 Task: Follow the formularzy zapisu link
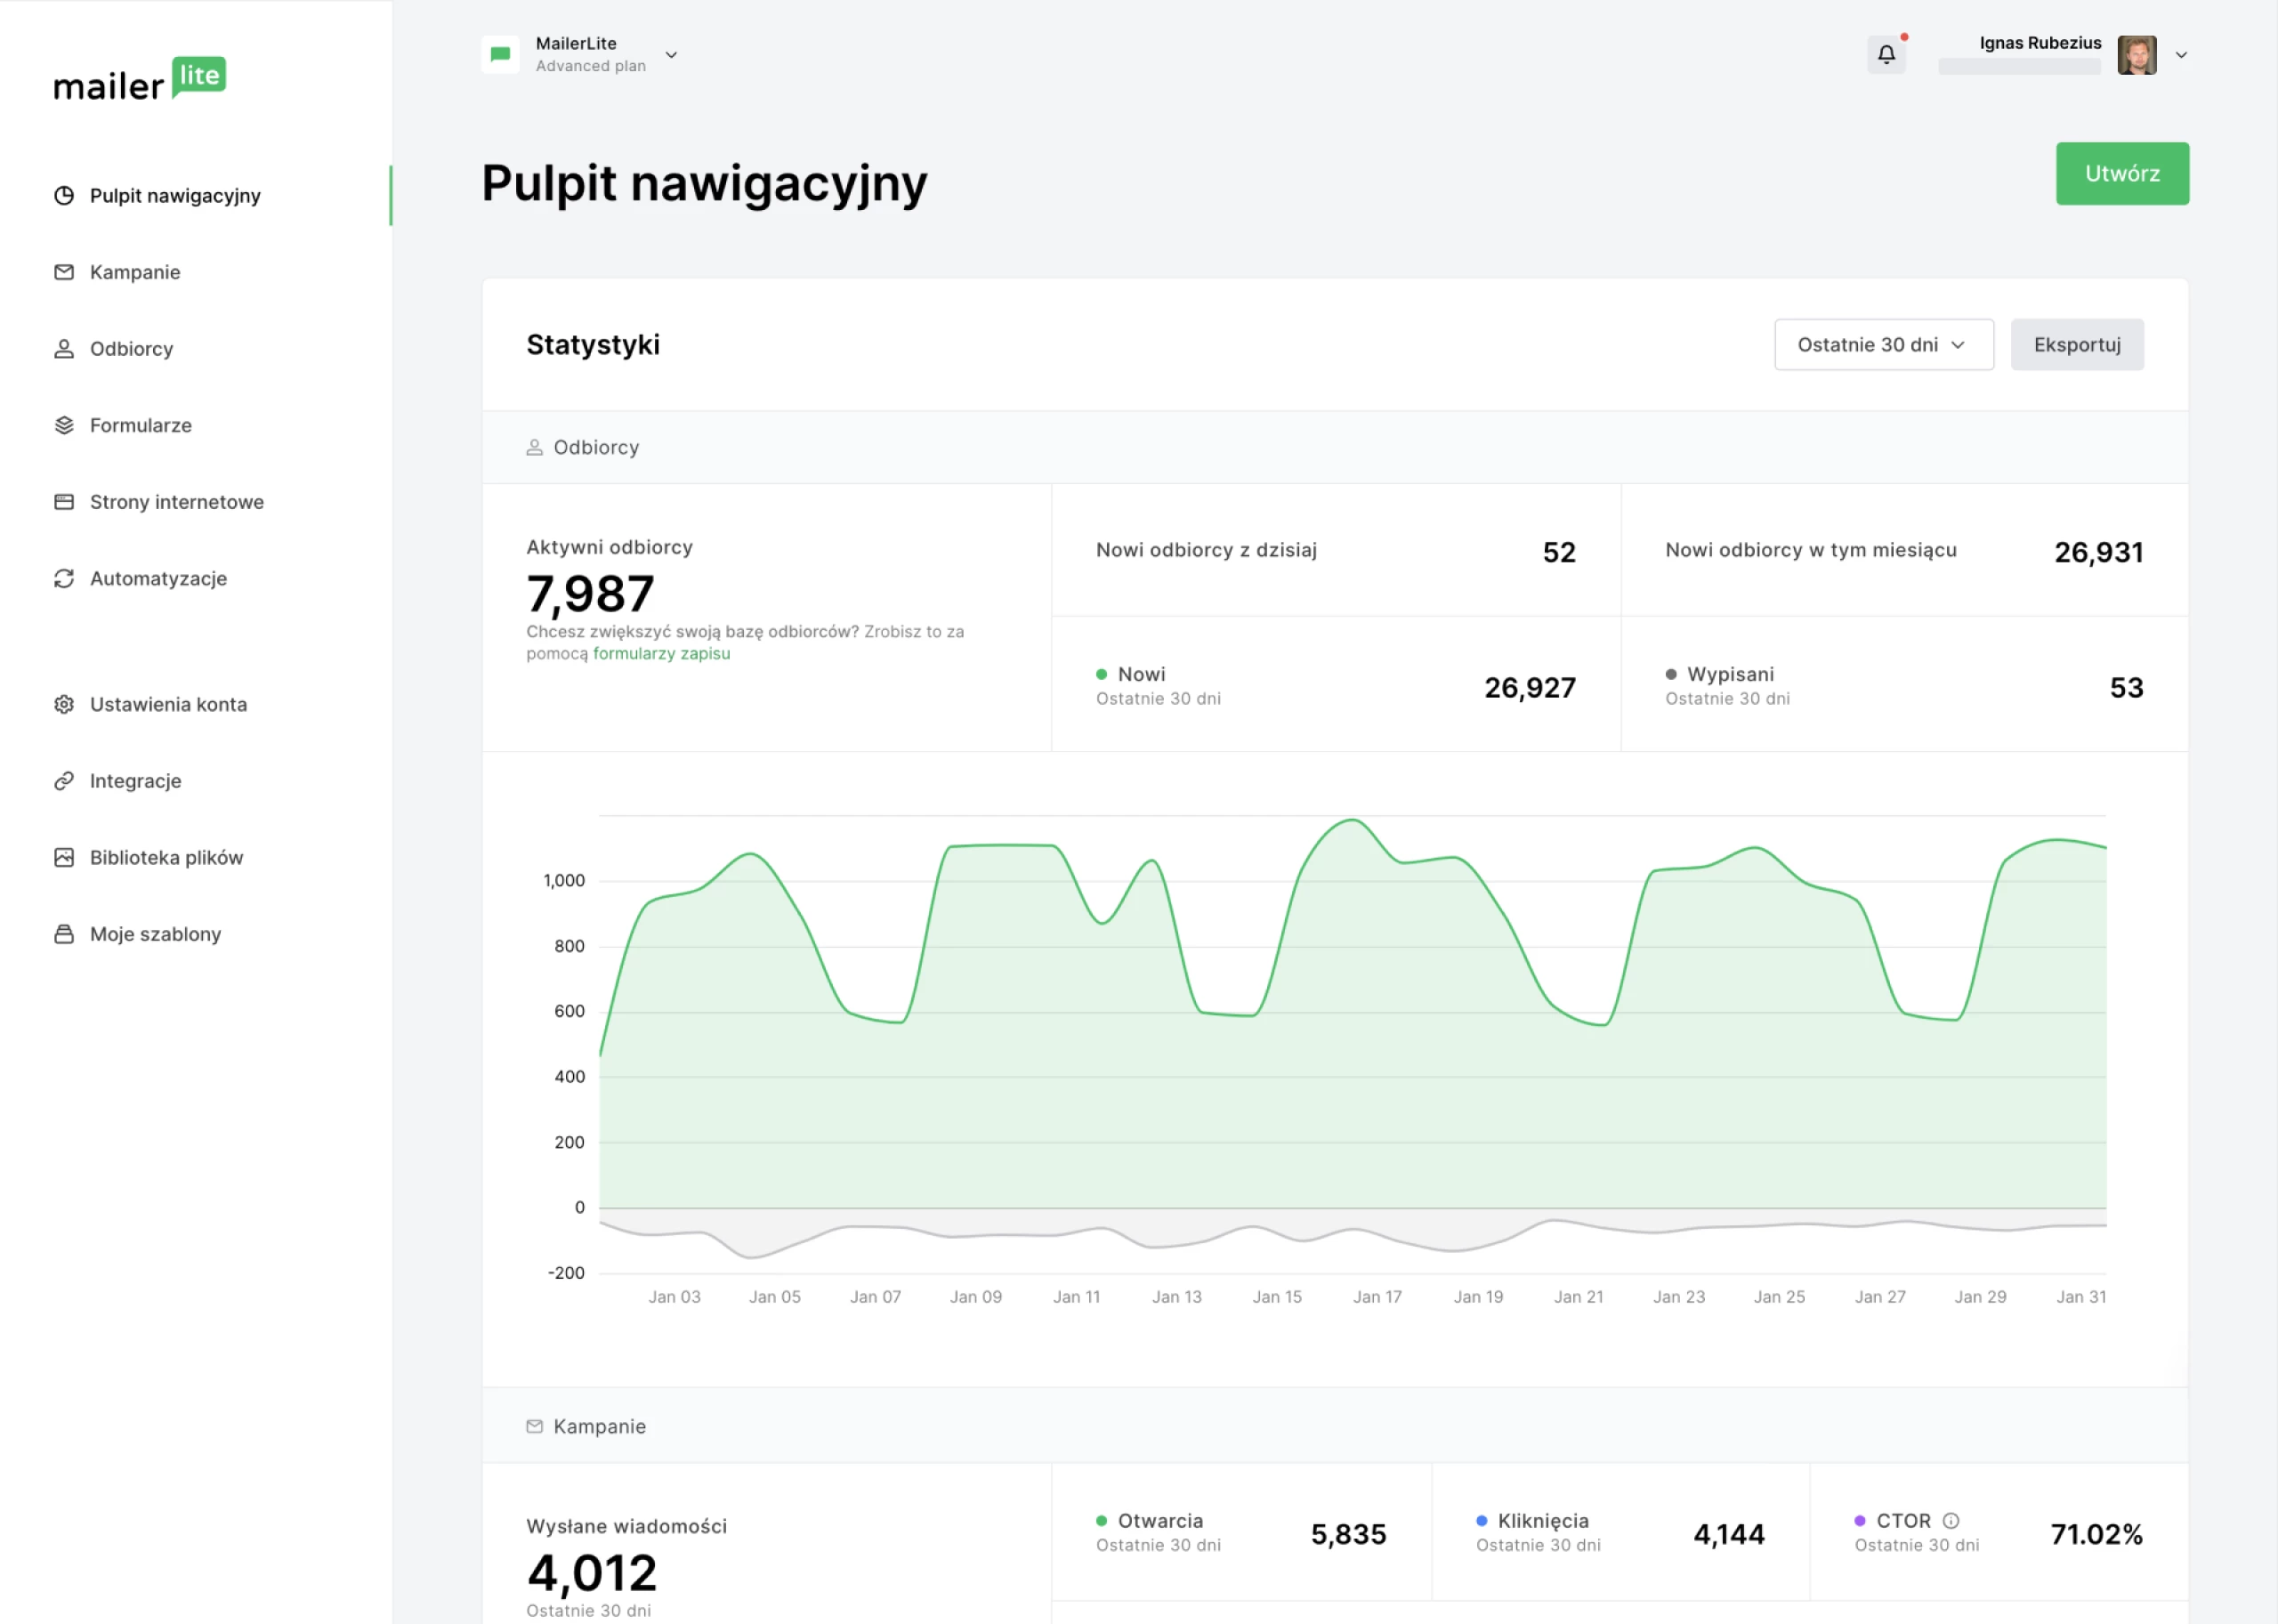point(661,654)
